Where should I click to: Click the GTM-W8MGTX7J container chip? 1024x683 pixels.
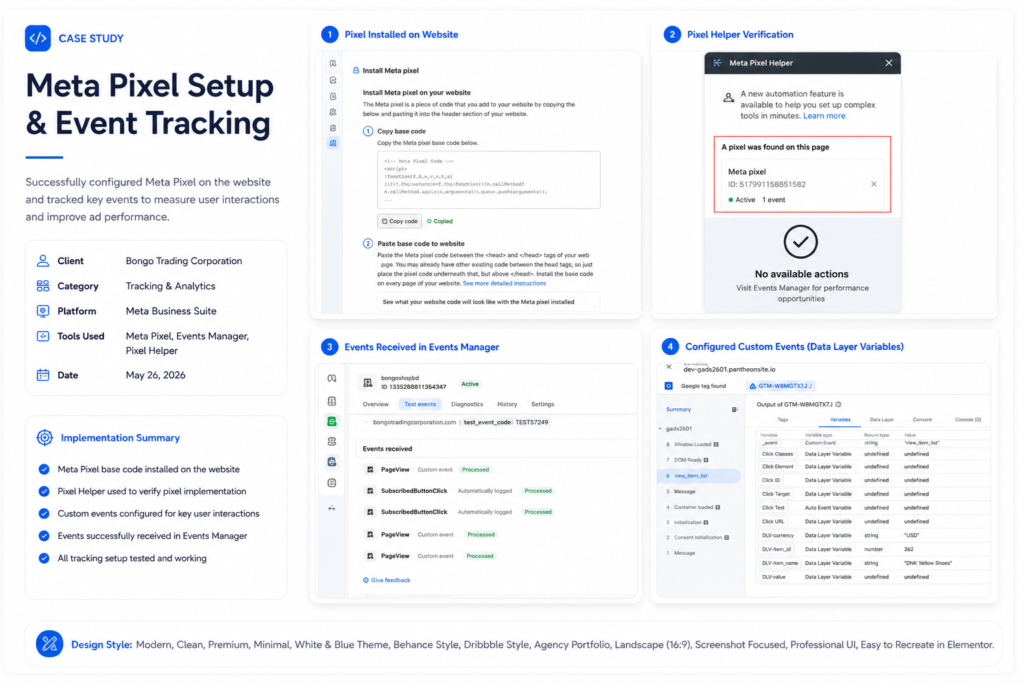[780, 386]
